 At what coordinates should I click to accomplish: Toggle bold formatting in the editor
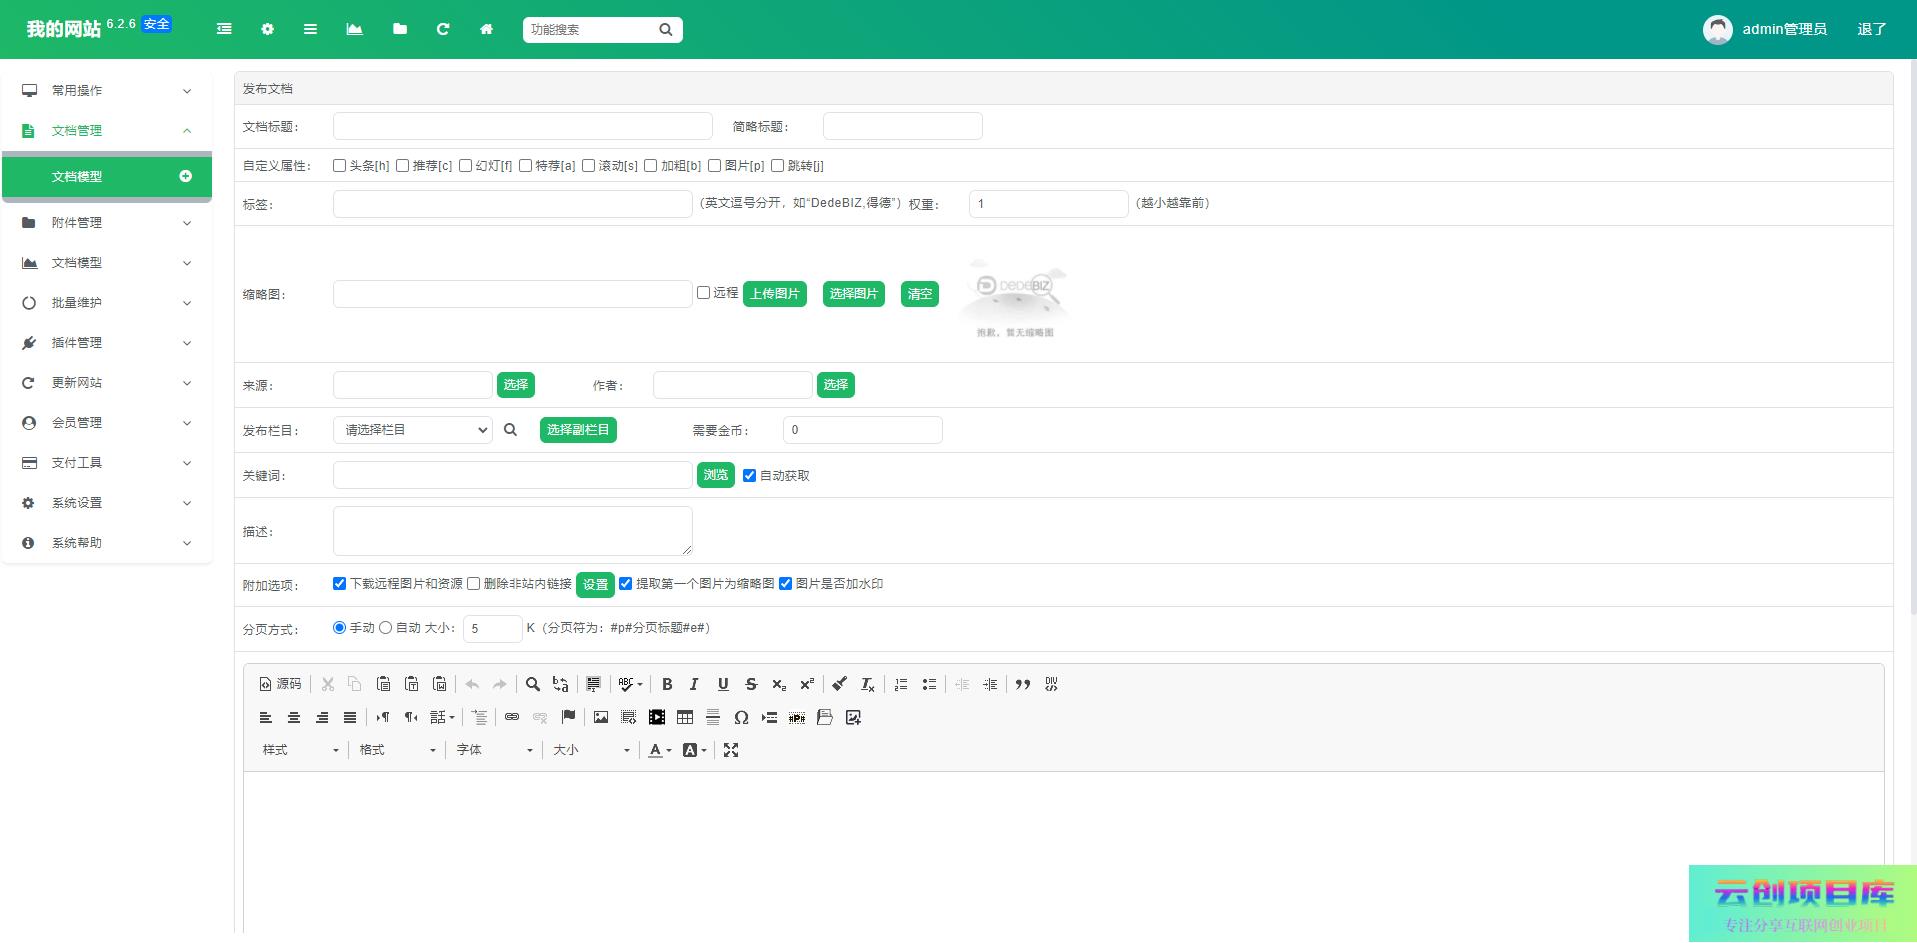pos(667,685)
